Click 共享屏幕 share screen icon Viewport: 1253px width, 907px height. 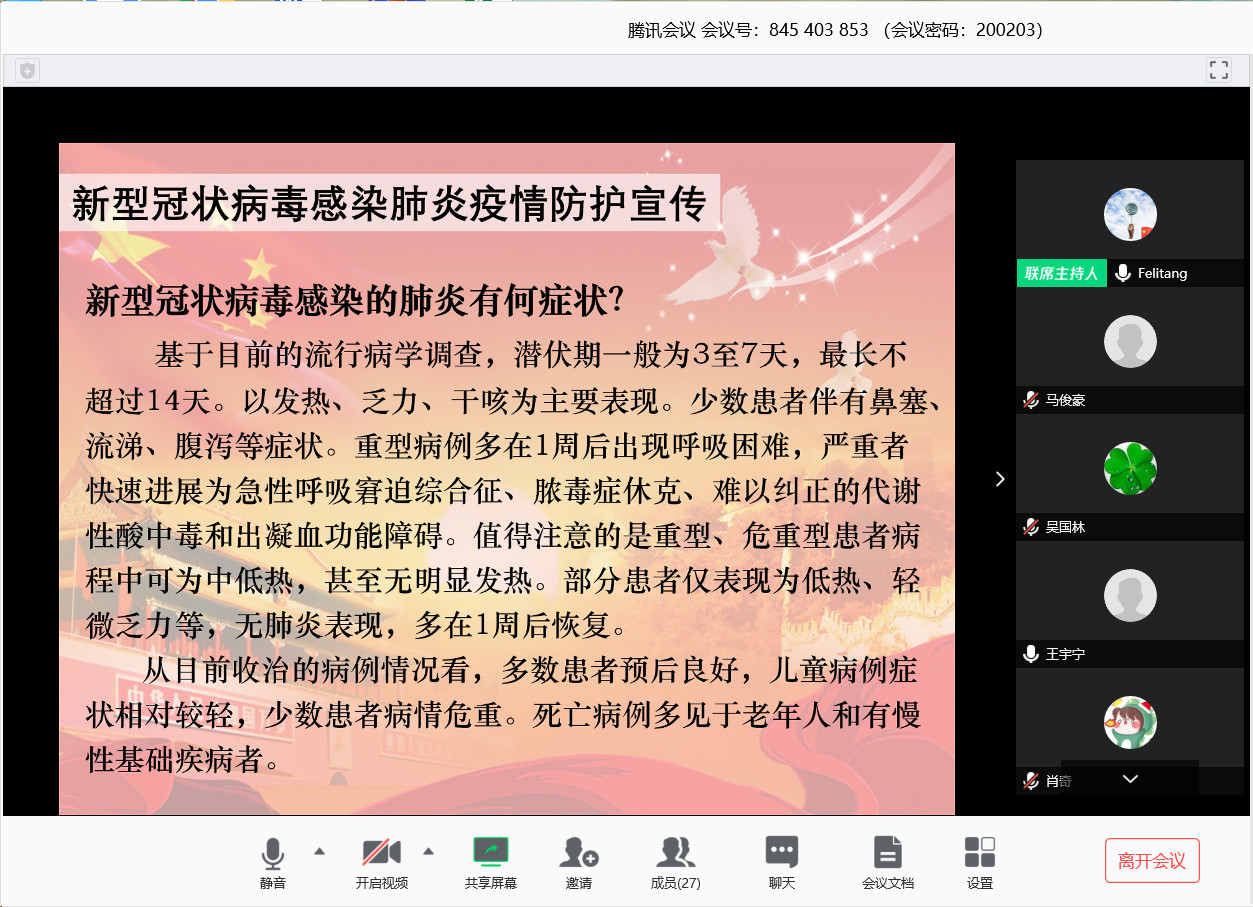[490, 852]
